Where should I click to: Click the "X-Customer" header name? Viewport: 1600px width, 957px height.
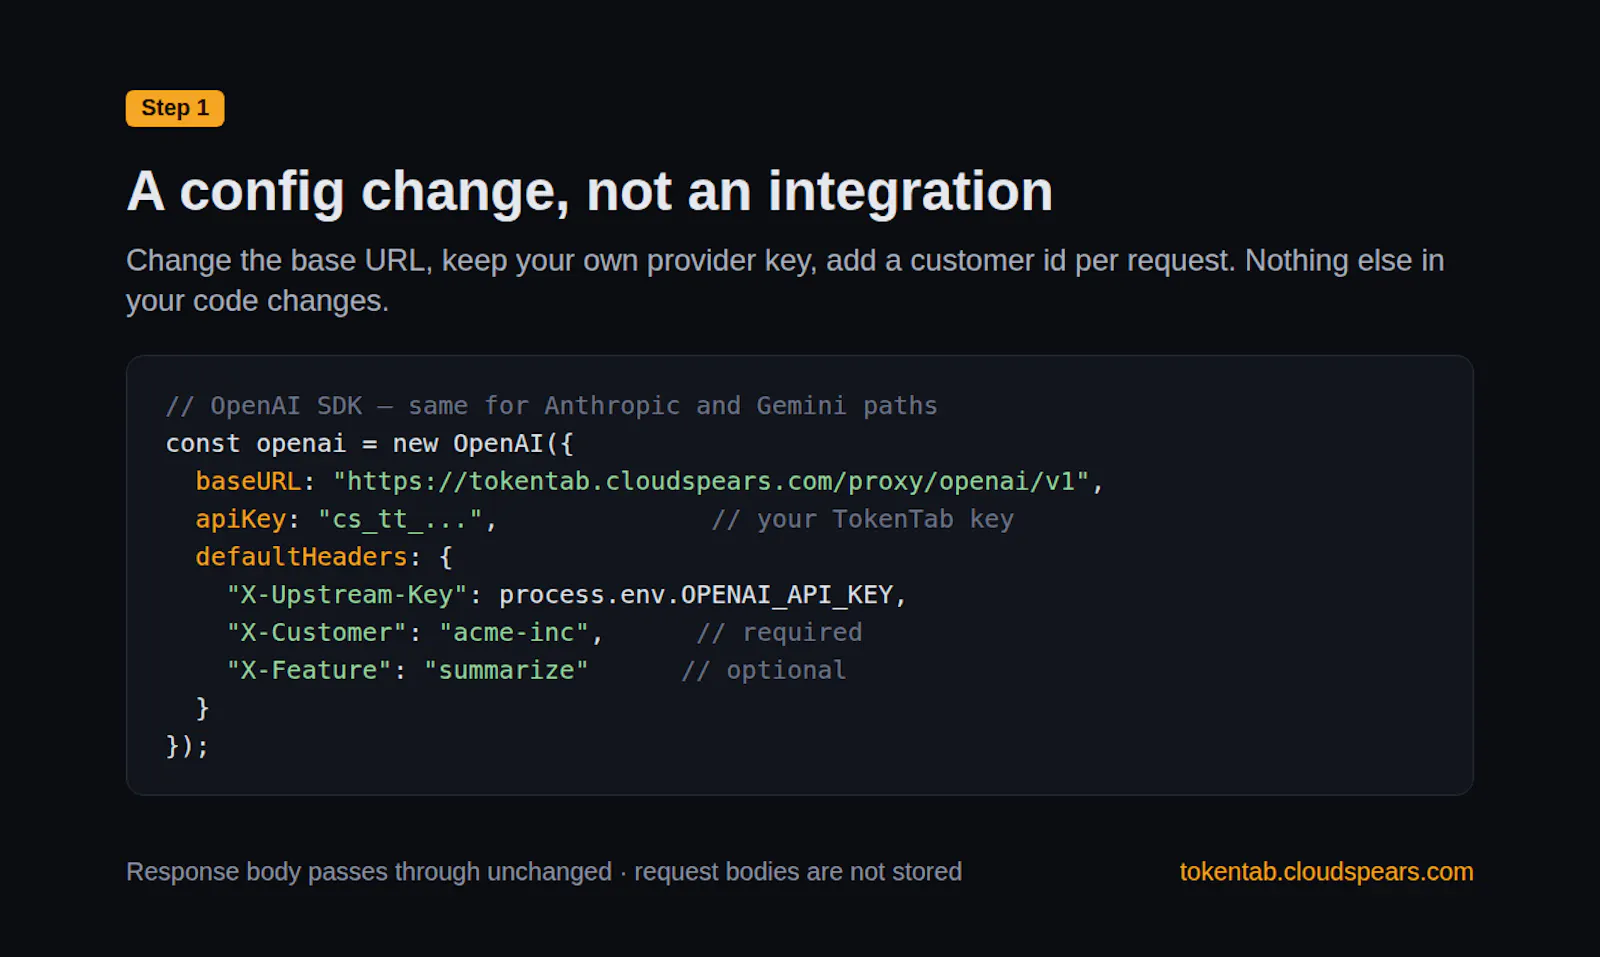[317, 633]
